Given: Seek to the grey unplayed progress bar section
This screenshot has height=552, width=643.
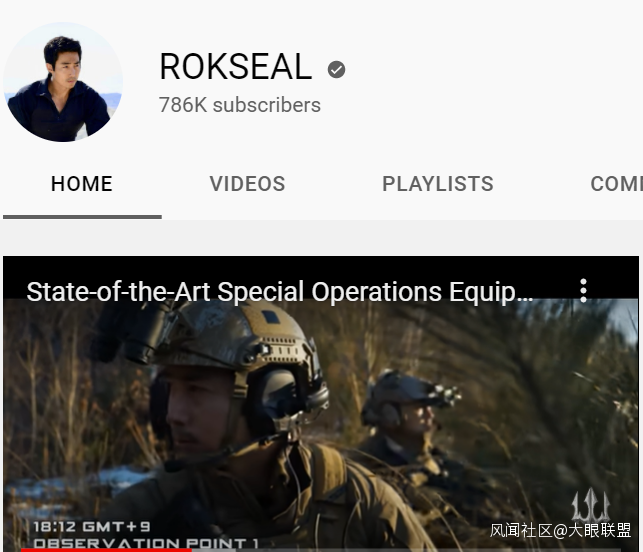Looking at the screenshot, I should click(406, 550).
